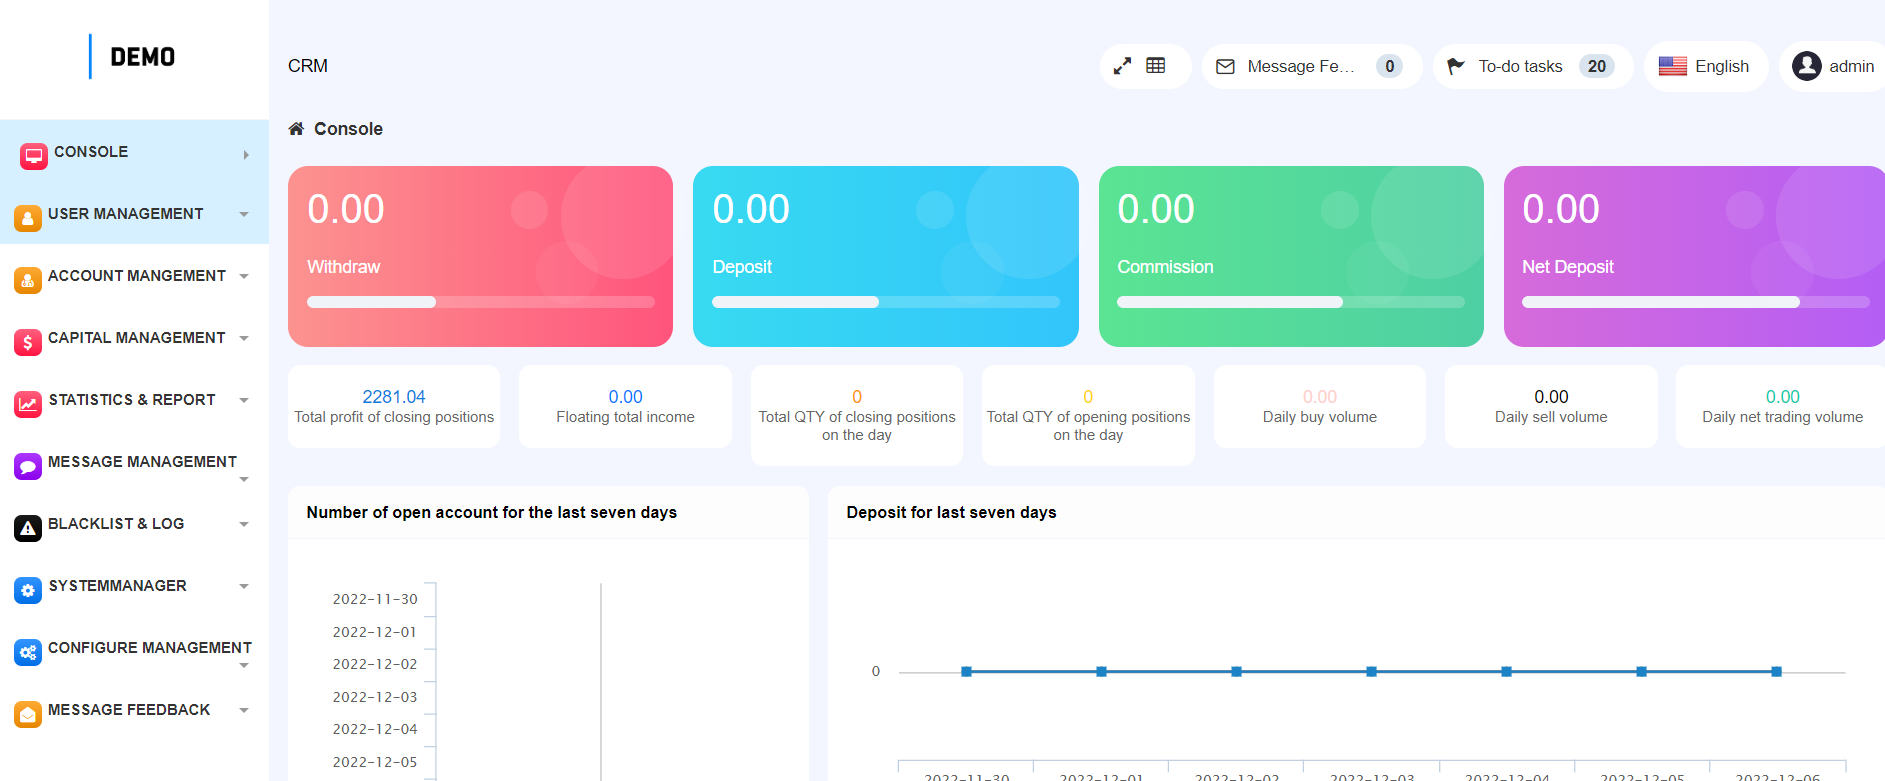The height and width of the screenshot is (781, 1885).
Task: Expand the Statistics & Report arrow
Action: (244, 400)
